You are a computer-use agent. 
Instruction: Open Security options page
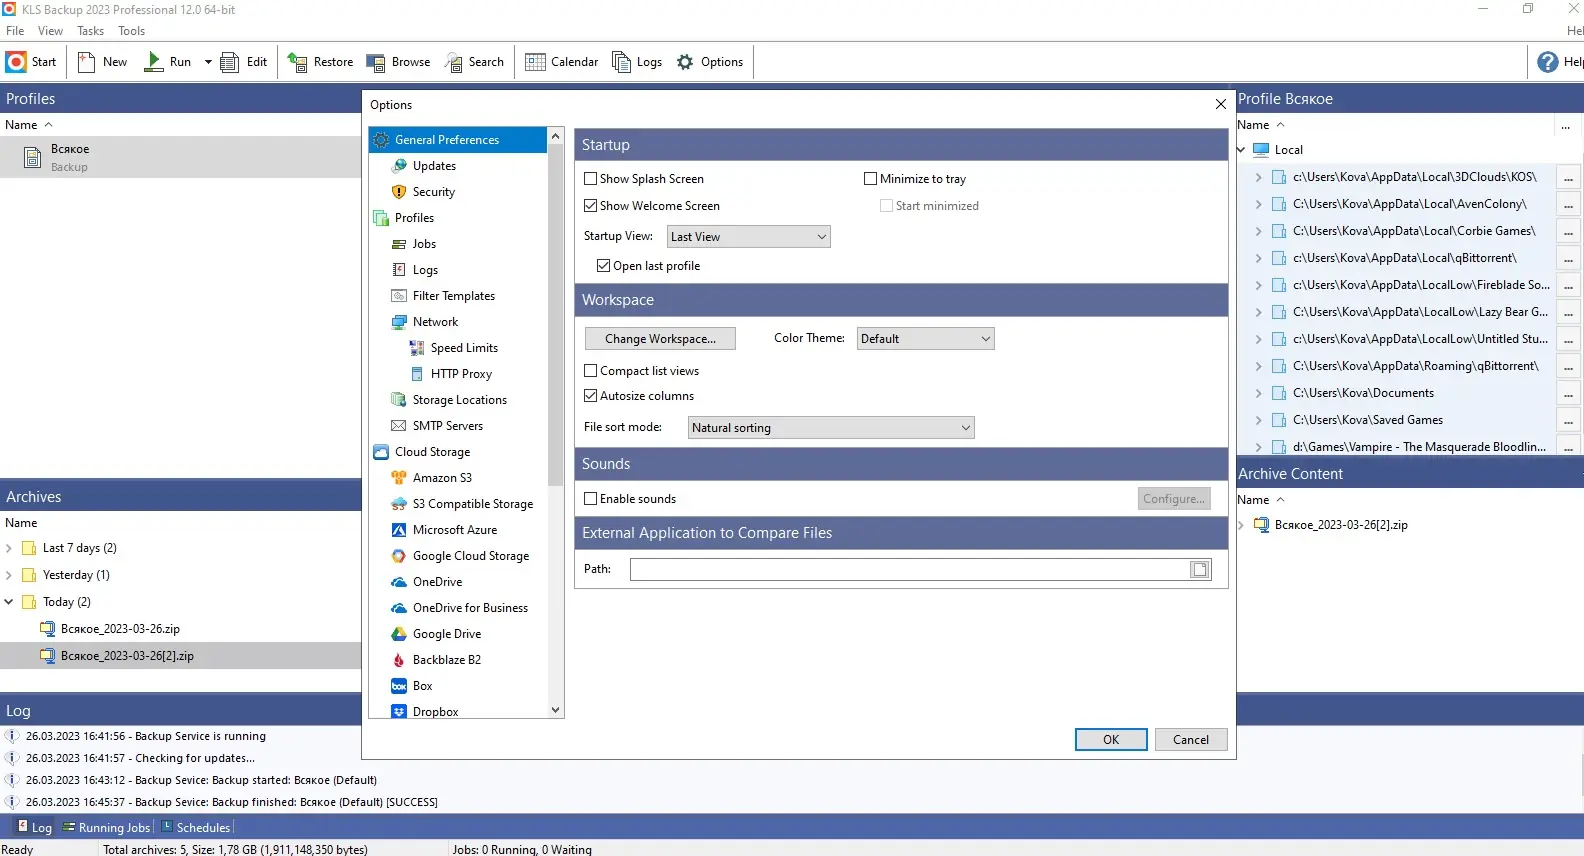click(x=433, y=192)
